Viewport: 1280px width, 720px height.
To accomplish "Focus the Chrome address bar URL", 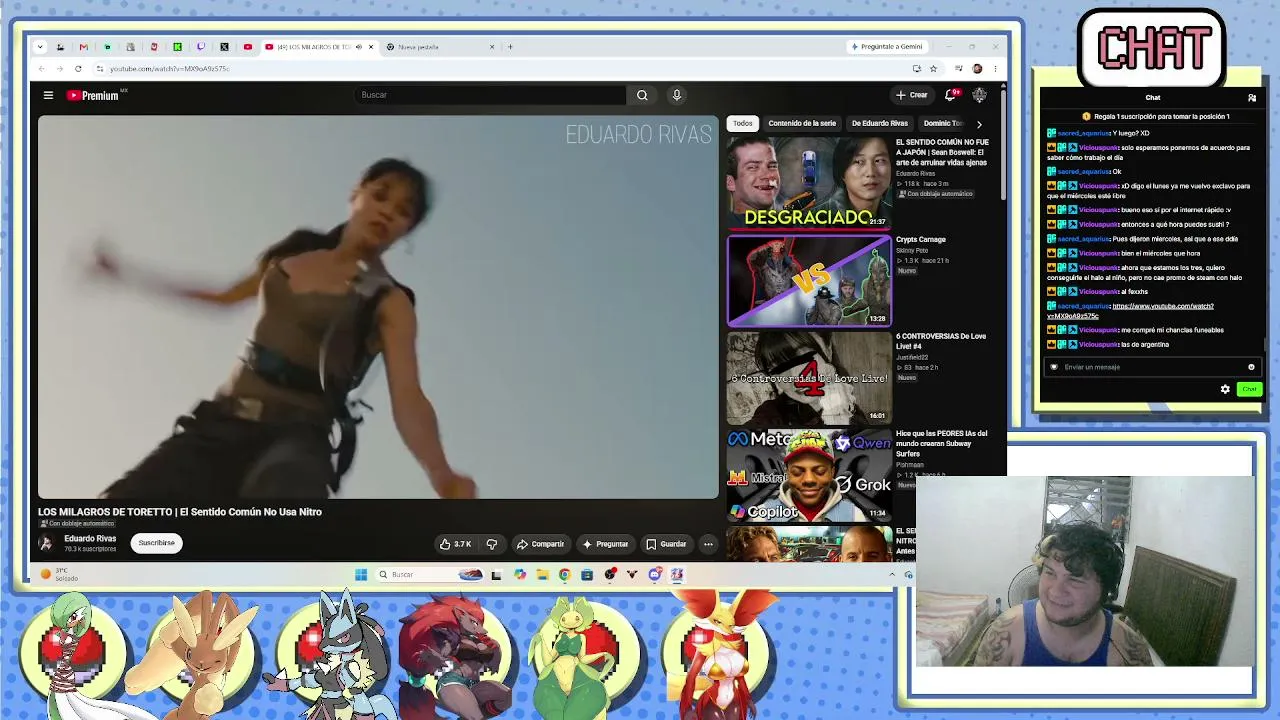I will [169, 69].
